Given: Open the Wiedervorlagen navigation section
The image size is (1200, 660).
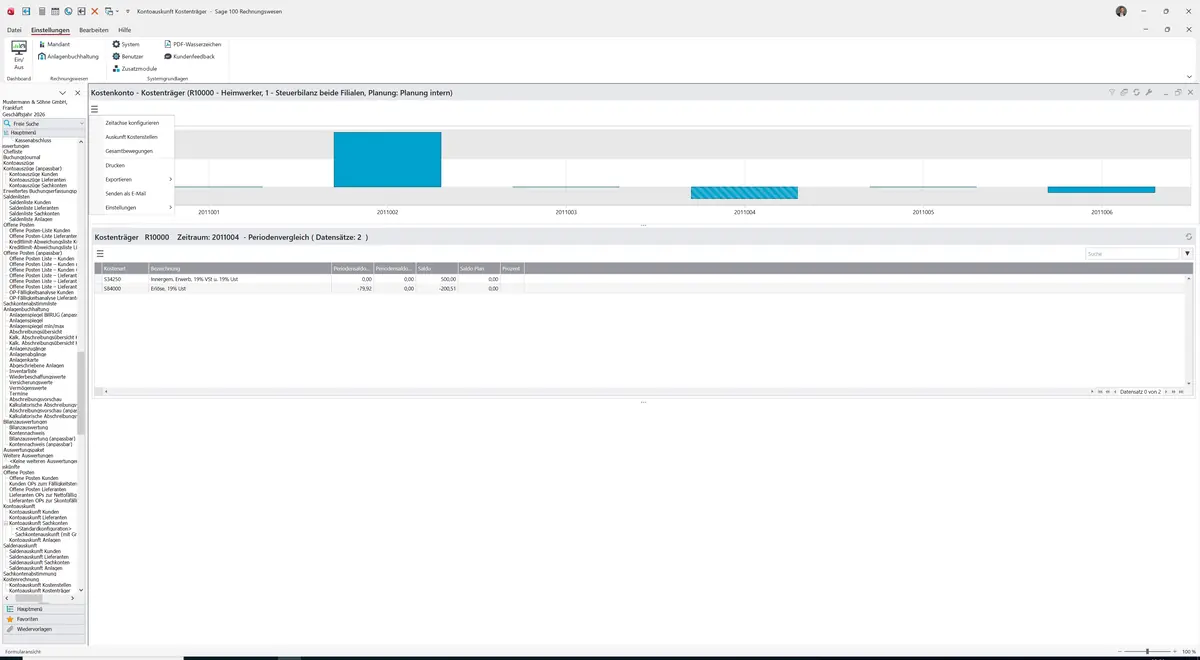Looking at the screenshot, I should (x=43, y=629).
